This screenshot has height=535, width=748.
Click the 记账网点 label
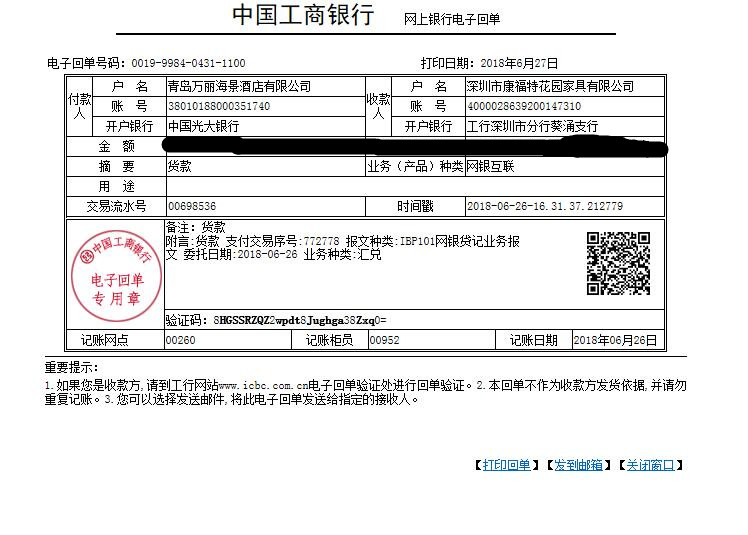pyautogui.click(x=105, y=340)
